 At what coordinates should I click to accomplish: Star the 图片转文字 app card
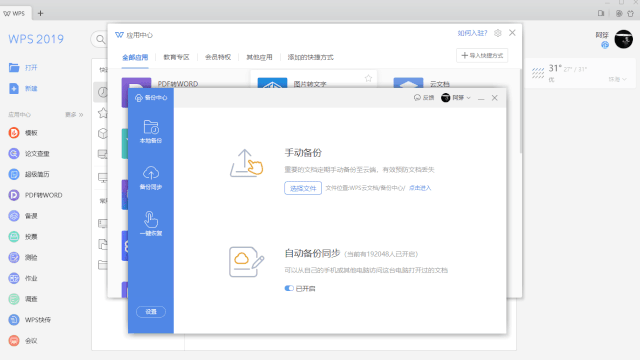[369, 78]
